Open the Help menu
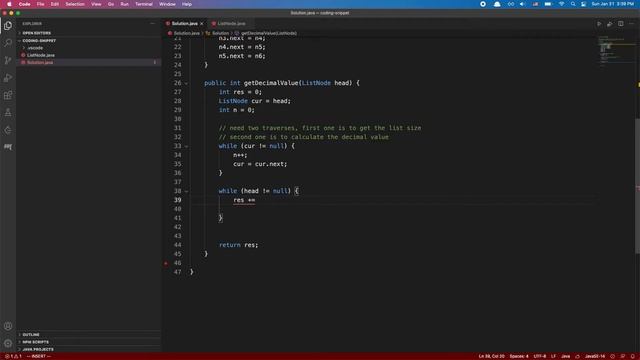The image size is (640, 360). 187,4
